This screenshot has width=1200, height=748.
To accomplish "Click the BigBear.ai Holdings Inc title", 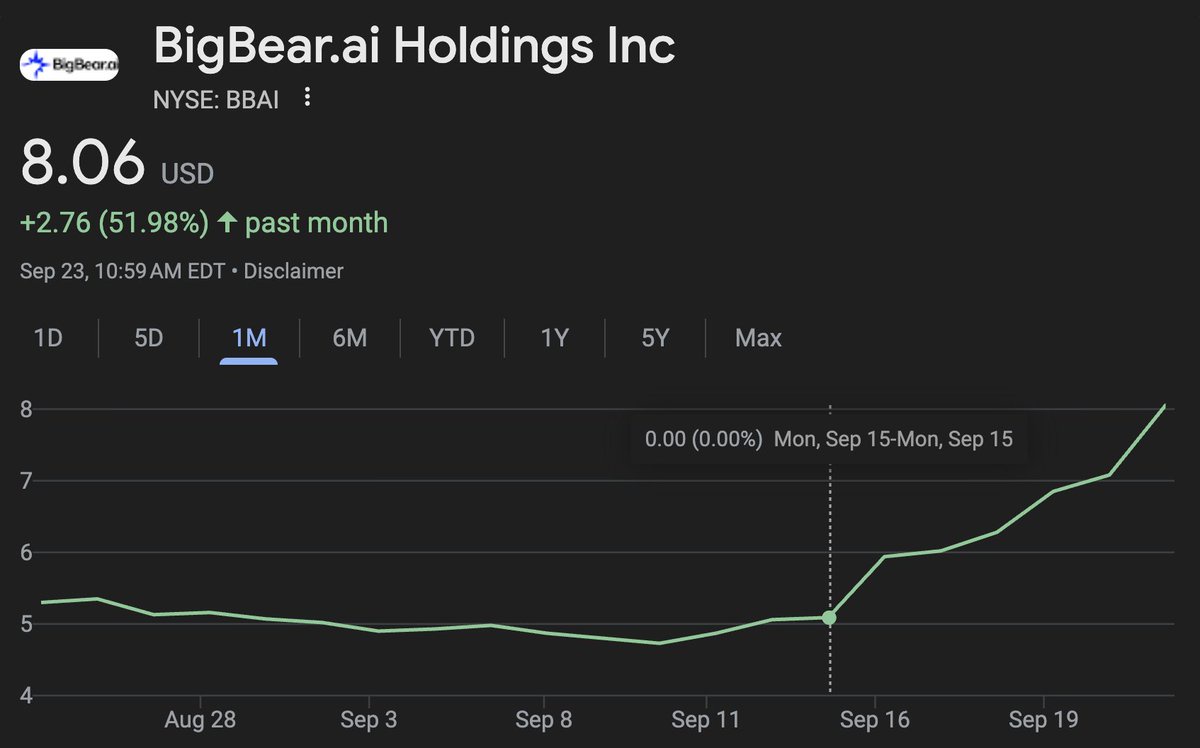I will click(413, 47).
